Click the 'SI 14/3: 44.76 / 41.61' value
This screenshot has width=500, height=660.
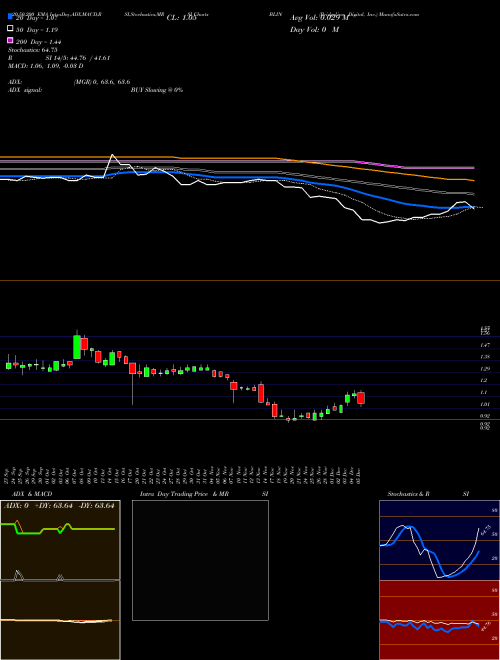(x=78, y=58)
